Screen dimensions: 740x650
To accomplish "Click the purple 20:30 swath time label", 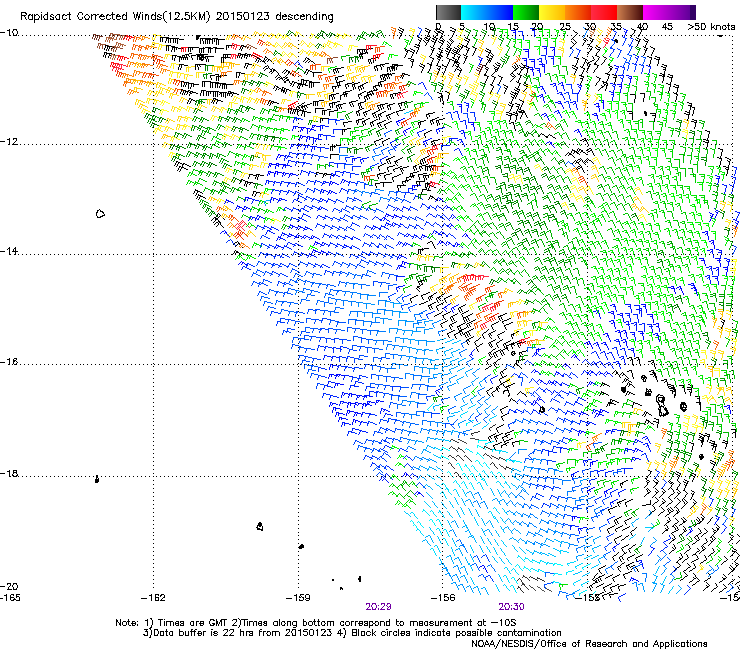I will click(512, 607).
